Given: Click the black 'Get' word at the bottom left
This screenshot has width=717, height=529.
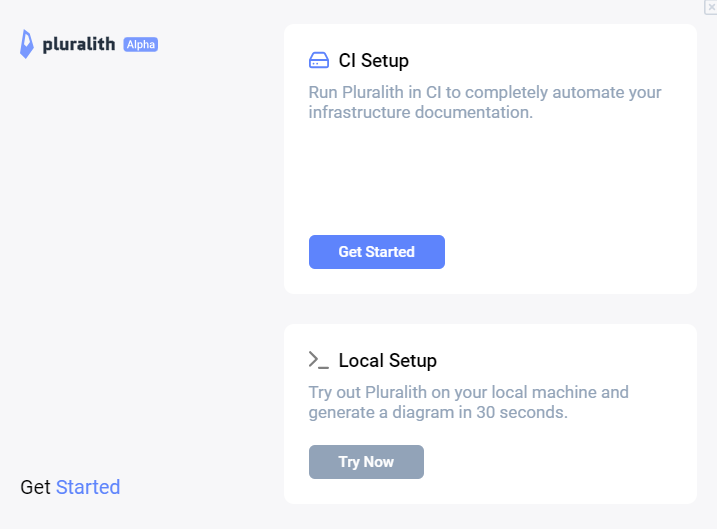Looking at the screenshot, I should [x=35, y=487].
